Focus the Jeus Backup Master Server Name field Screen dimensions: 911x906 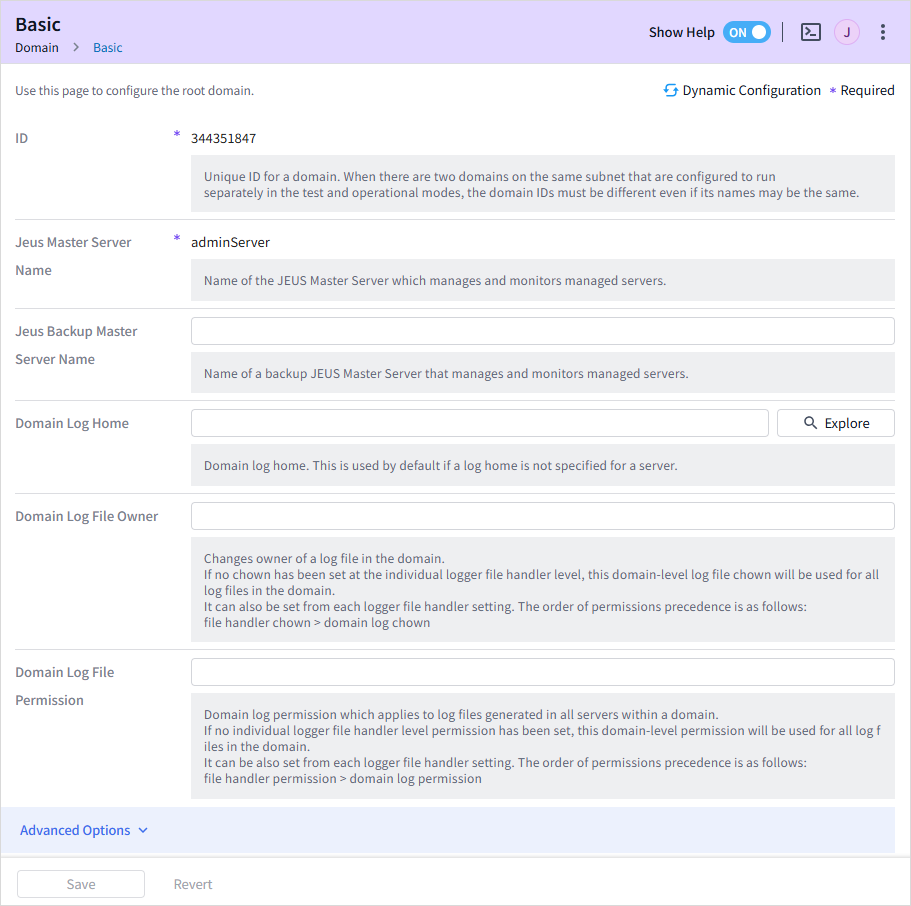coord(542,331)
